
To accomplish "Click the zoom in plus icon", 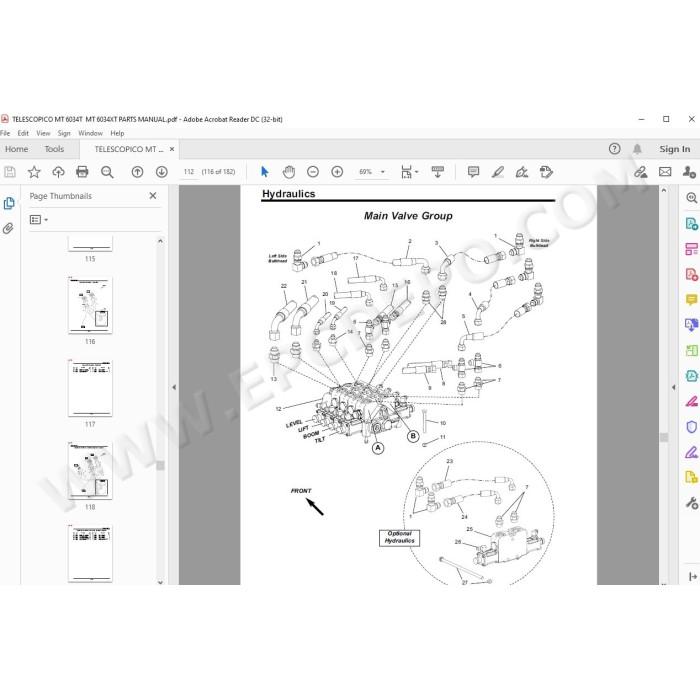I will [337, 172].
